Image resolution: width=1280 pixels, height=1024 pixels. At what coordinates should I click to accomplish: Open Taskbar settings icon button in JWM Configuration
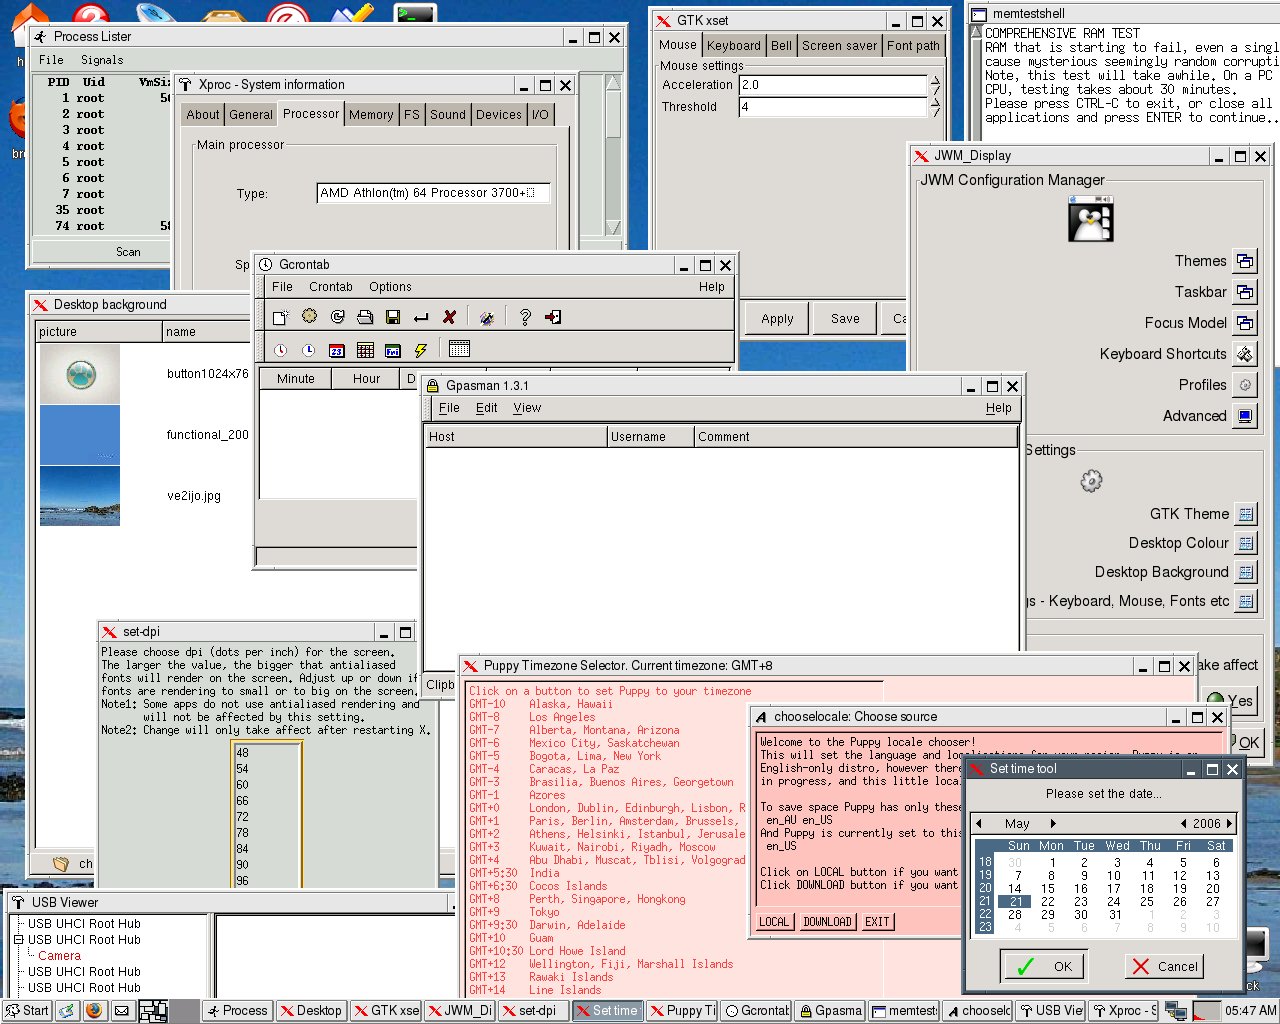[1245, 292]
